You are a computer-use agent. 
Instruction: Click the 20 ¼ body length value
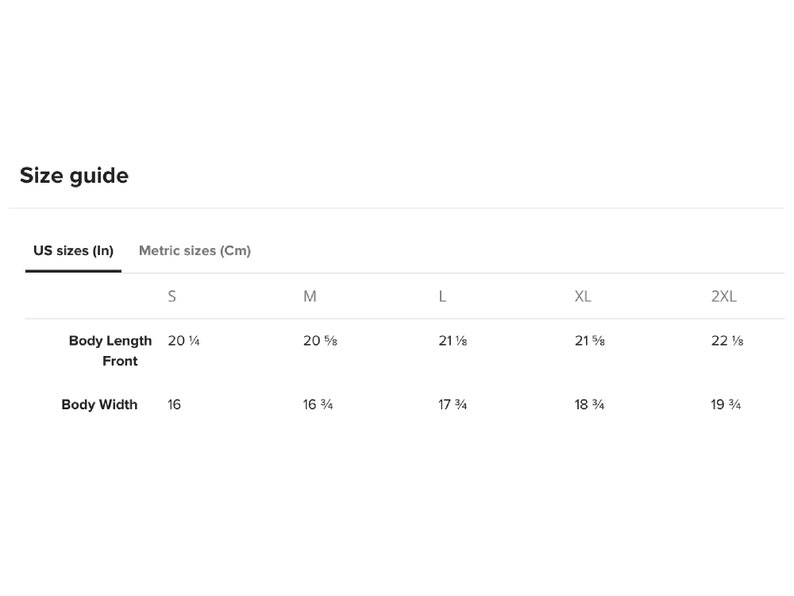click(184, 341)
